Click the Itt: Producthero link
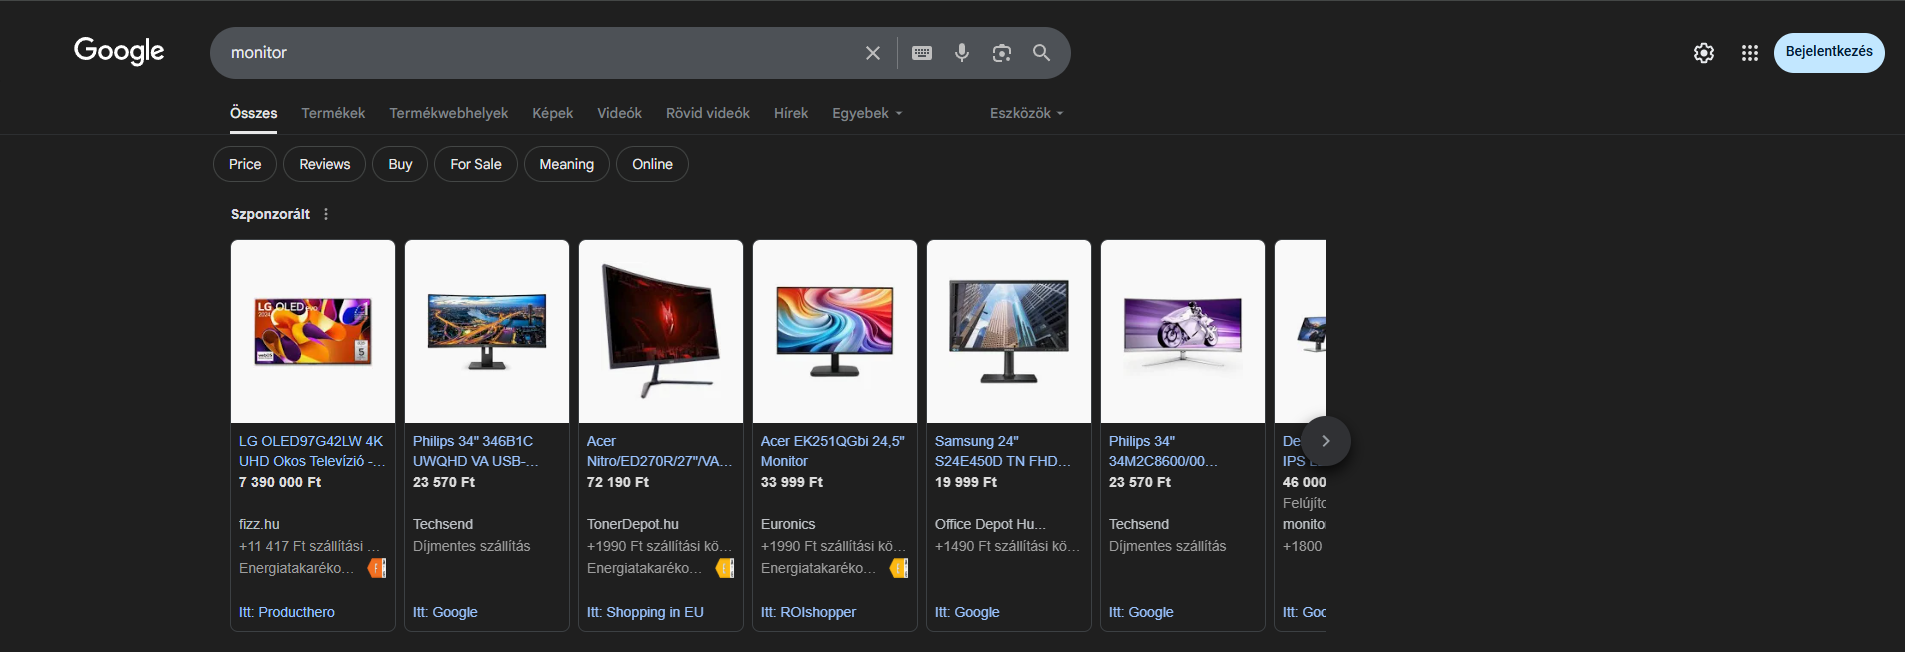This screenshot has height=652, width=1905. [287, 612]
